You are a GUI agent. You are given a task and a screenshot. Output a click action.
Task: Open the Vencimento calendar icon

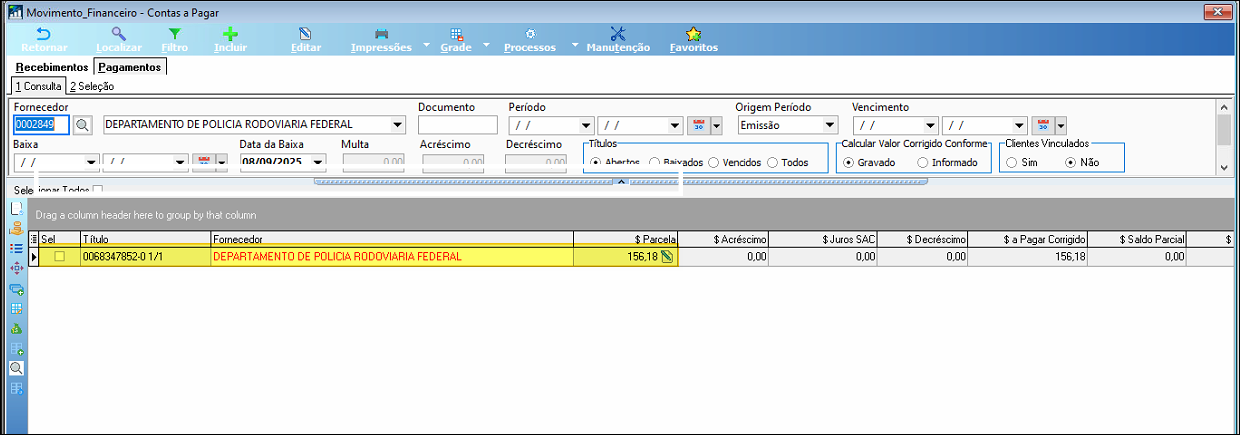tap(1043, 125)
